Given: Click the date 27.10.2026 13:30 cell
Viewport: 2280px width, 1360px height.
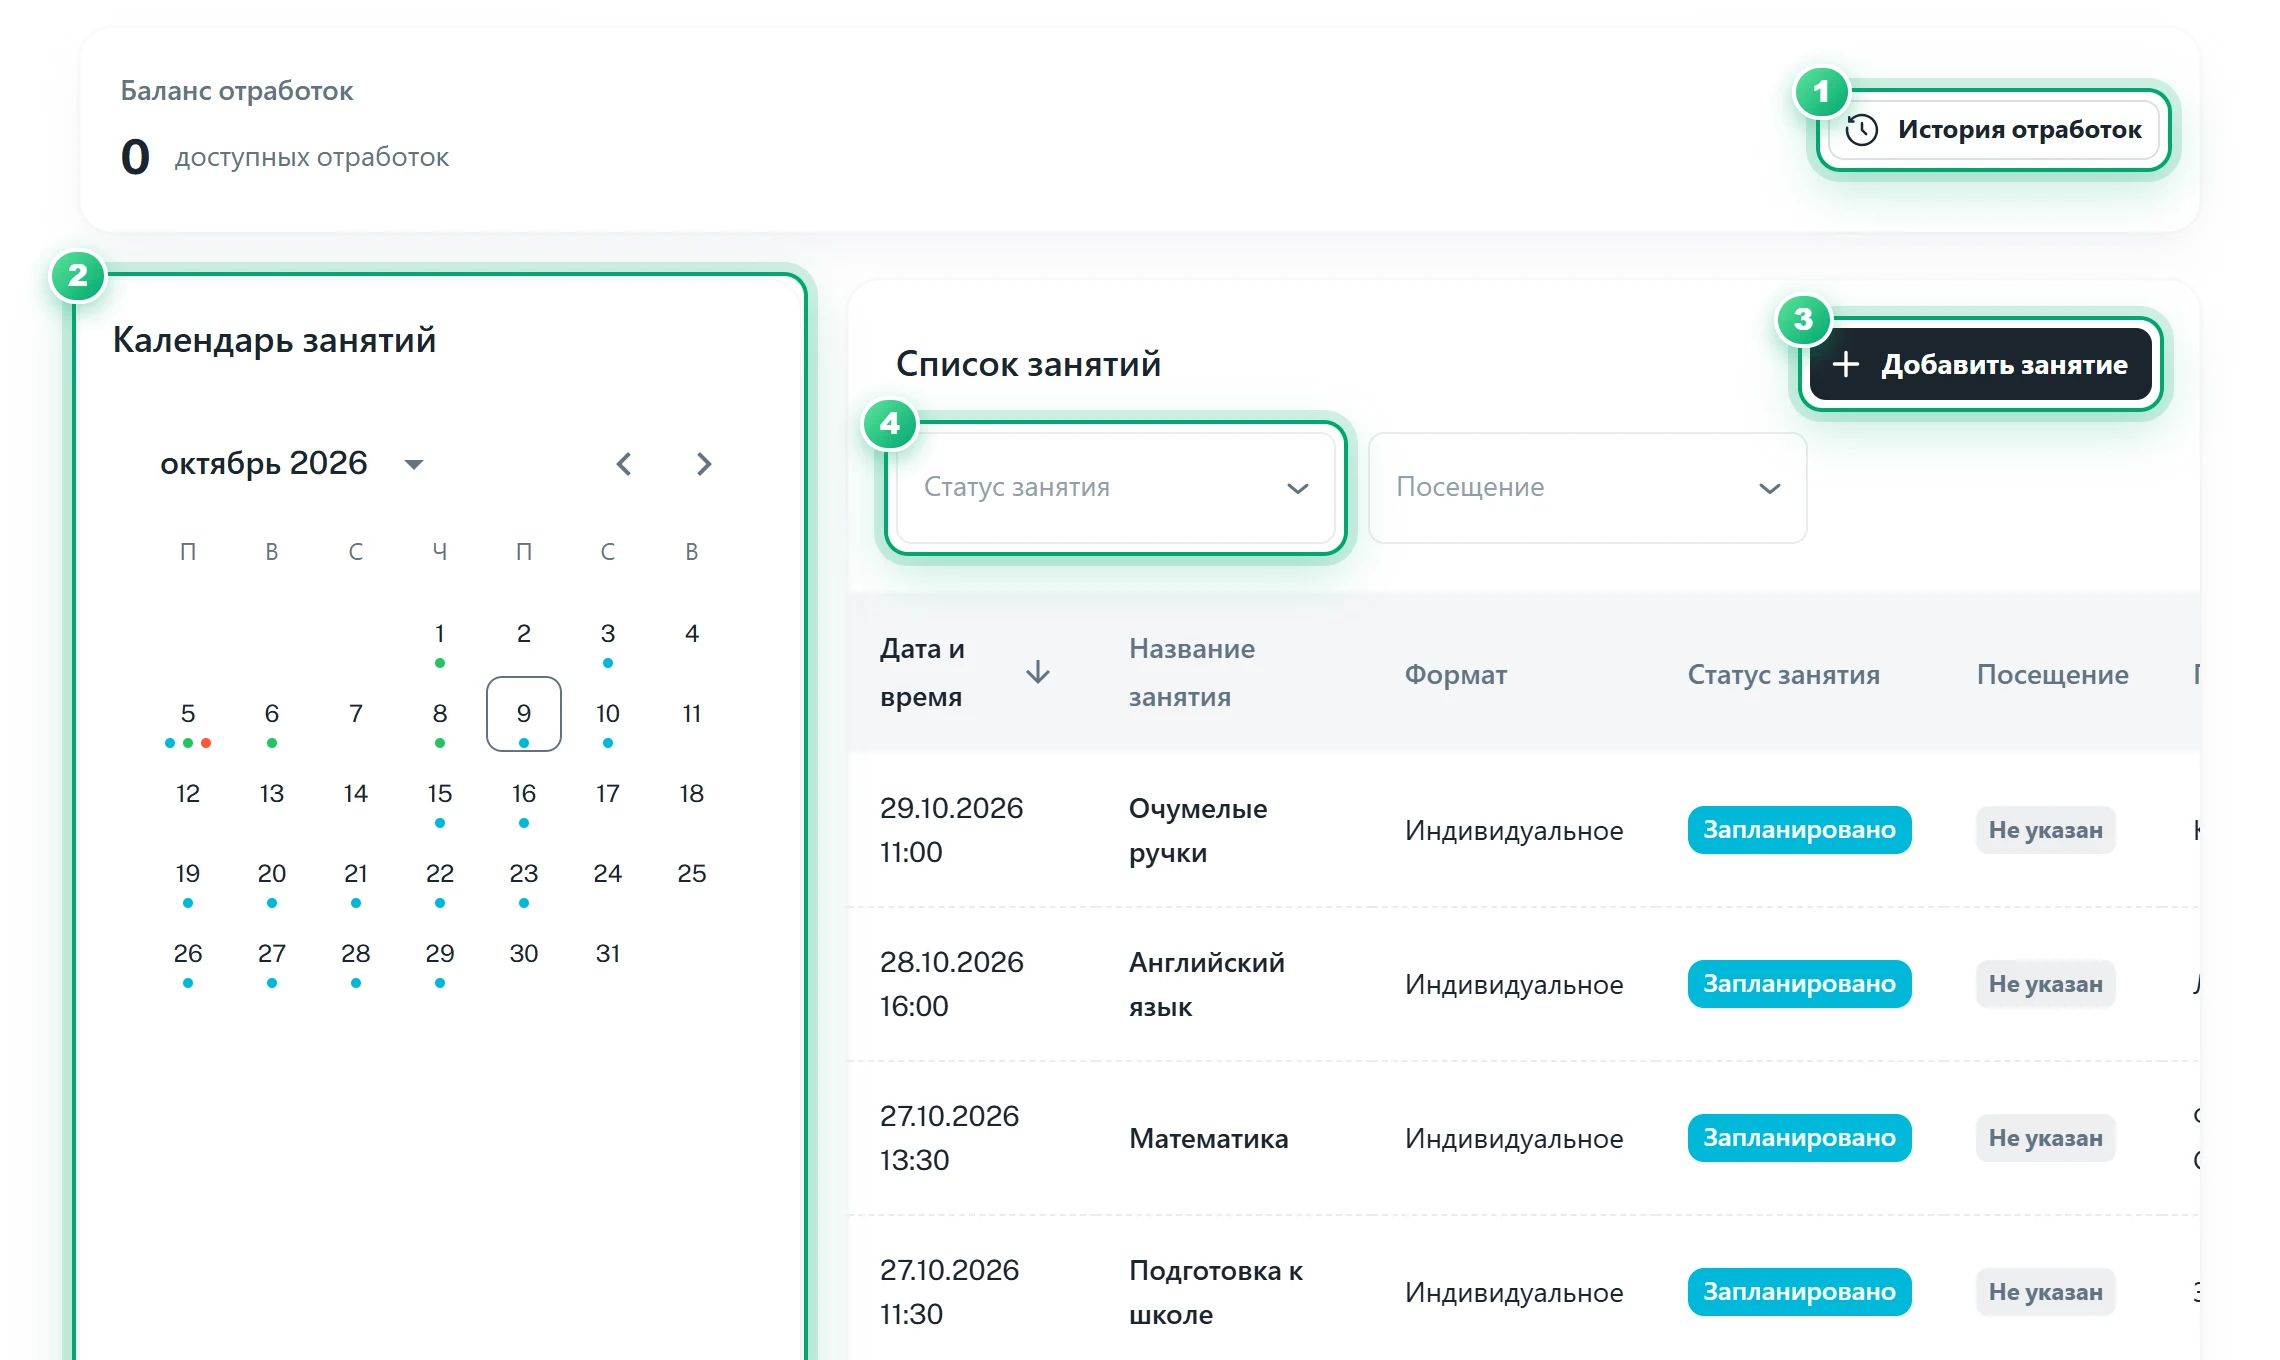Looking at the screenshot, I should [949, 1138].
